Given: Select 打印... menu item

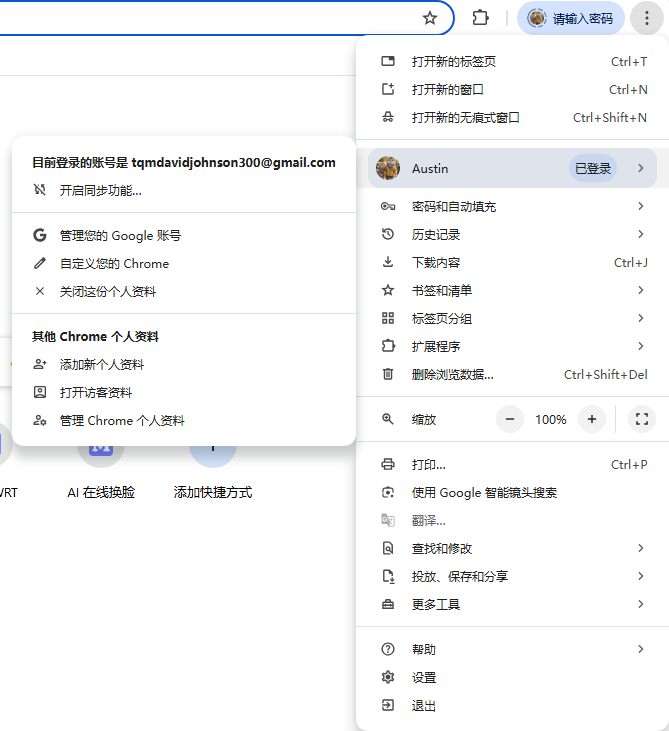Looking at the screenshot, I should 513,465.
